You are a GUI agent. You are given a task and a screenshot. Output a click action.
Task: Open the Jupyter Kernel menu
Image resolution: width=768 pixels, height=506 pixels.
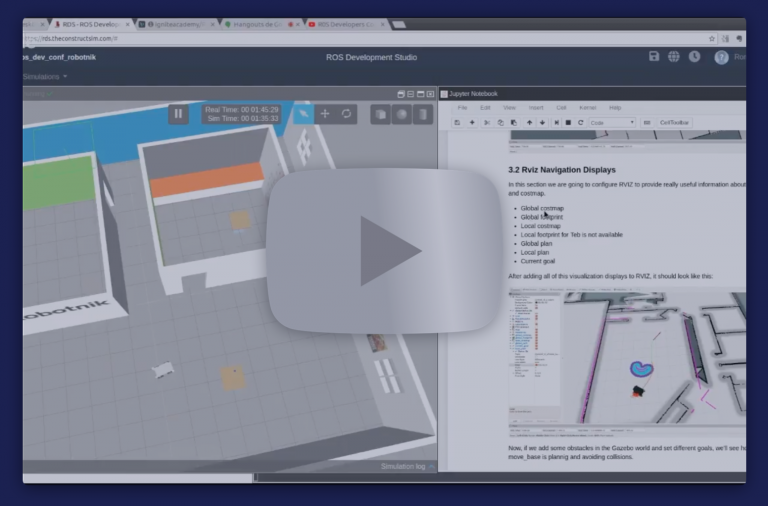(588, 107)
